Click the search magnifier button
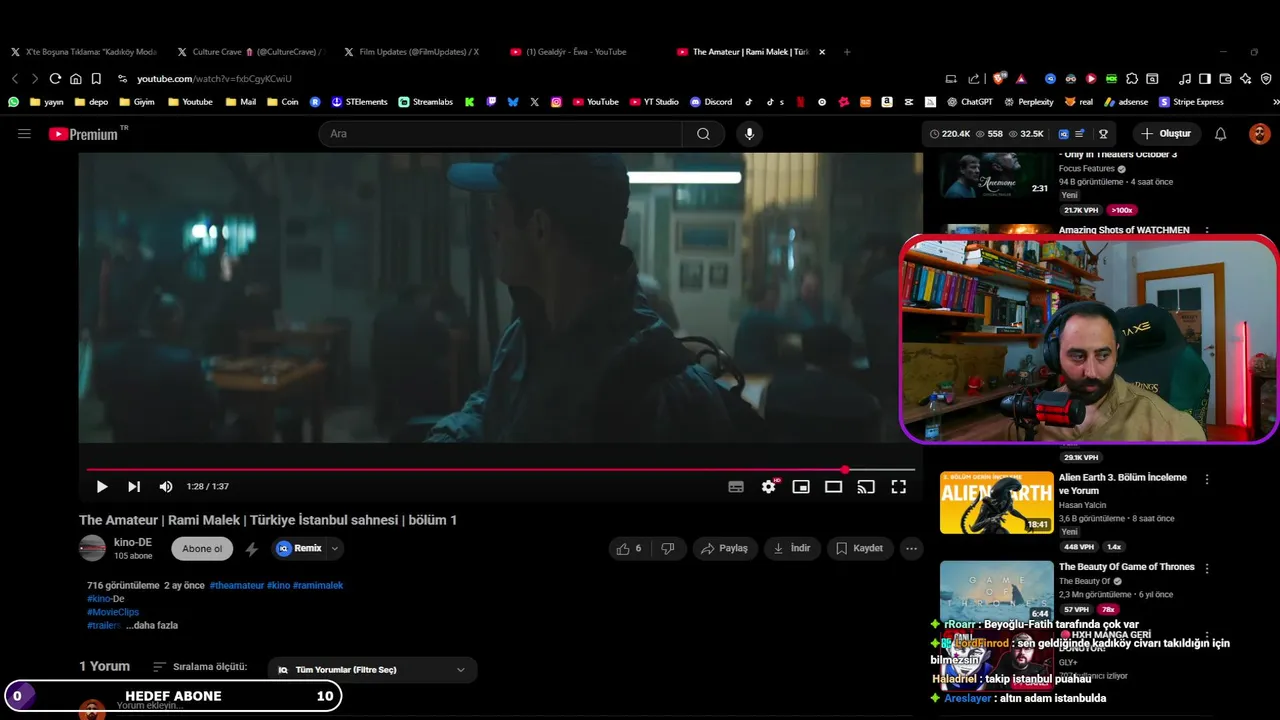 pos(704,134)
